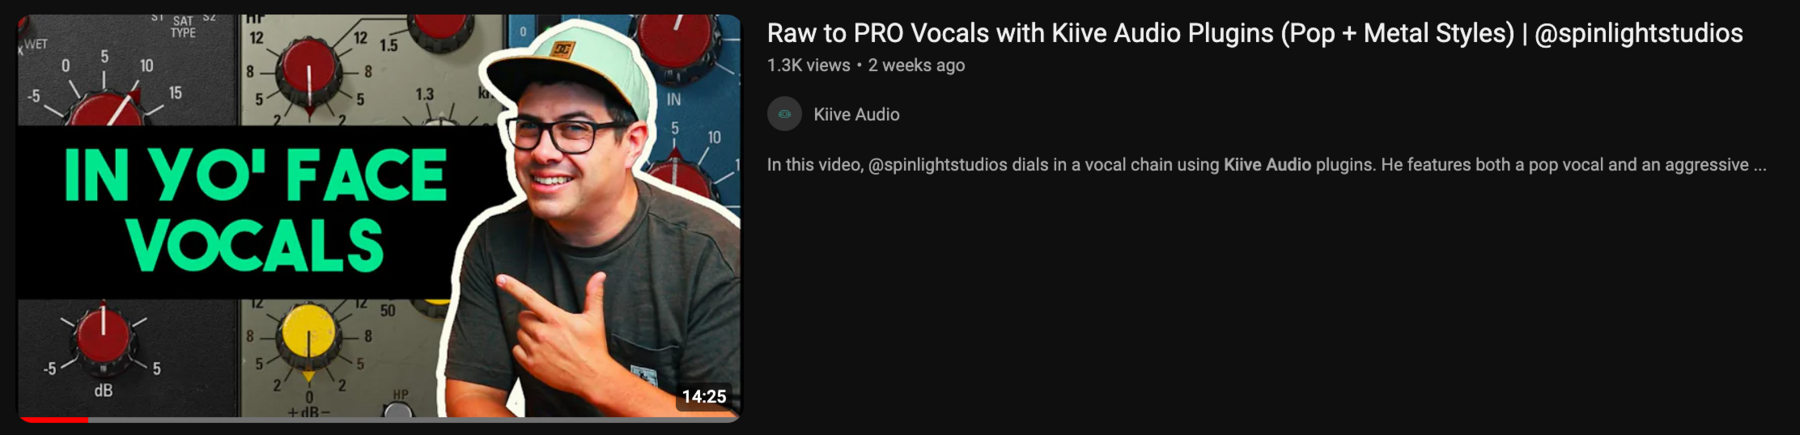
Task: Click the 14:25 duration badge
Action: coord(704,397)
